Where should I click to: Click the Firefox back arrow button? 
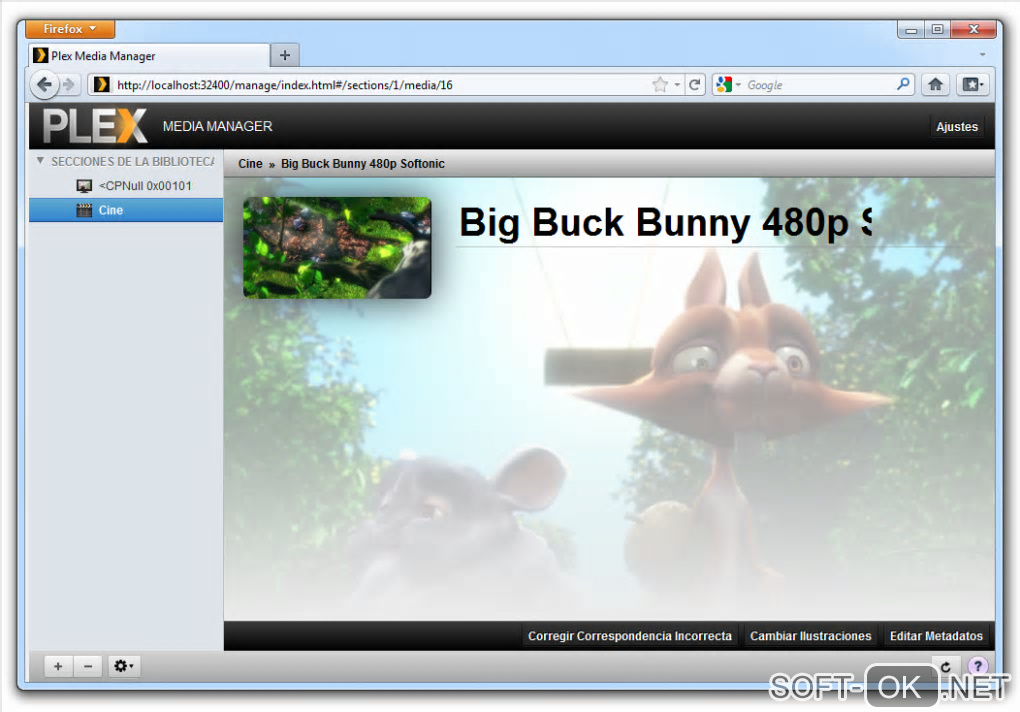pyautogui.click(x=44, y=85)
